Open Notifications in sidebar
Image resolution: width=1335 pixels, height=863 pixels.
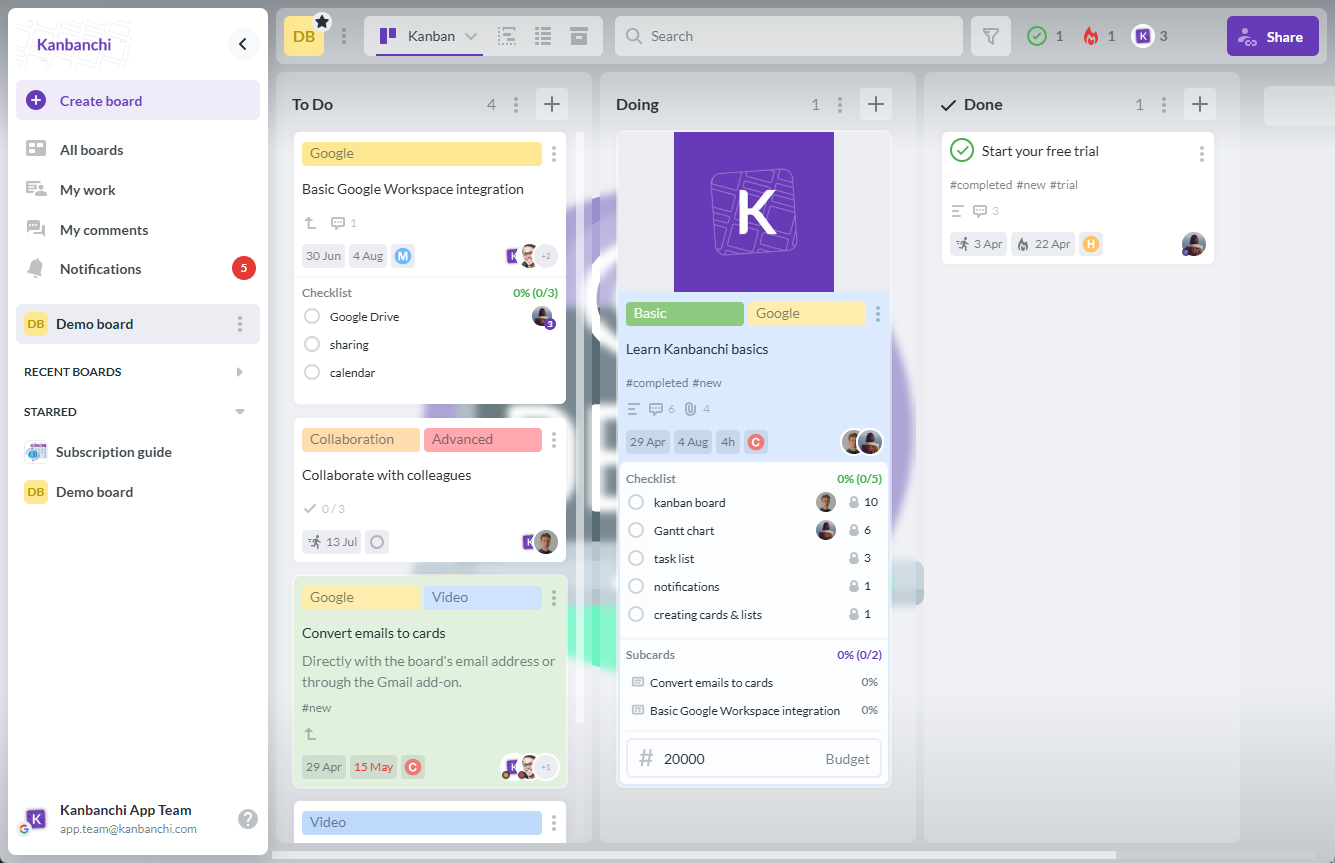coord(138,269)
